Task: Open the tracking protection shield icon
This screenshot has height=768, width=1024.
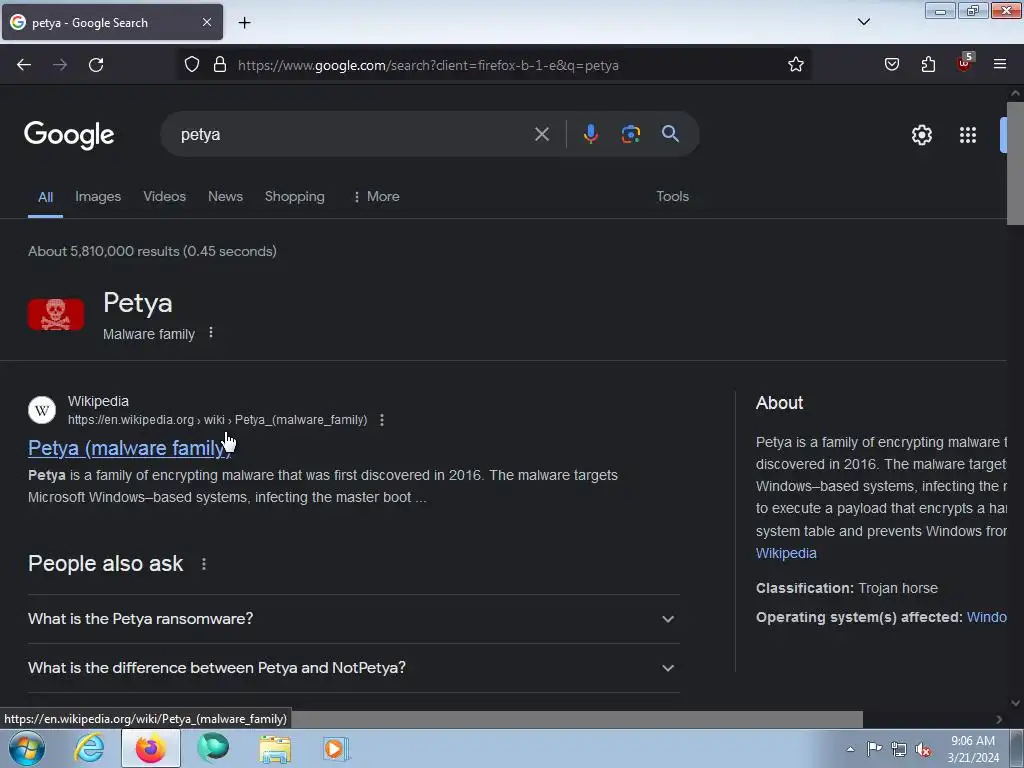Action: coord(191,65)
